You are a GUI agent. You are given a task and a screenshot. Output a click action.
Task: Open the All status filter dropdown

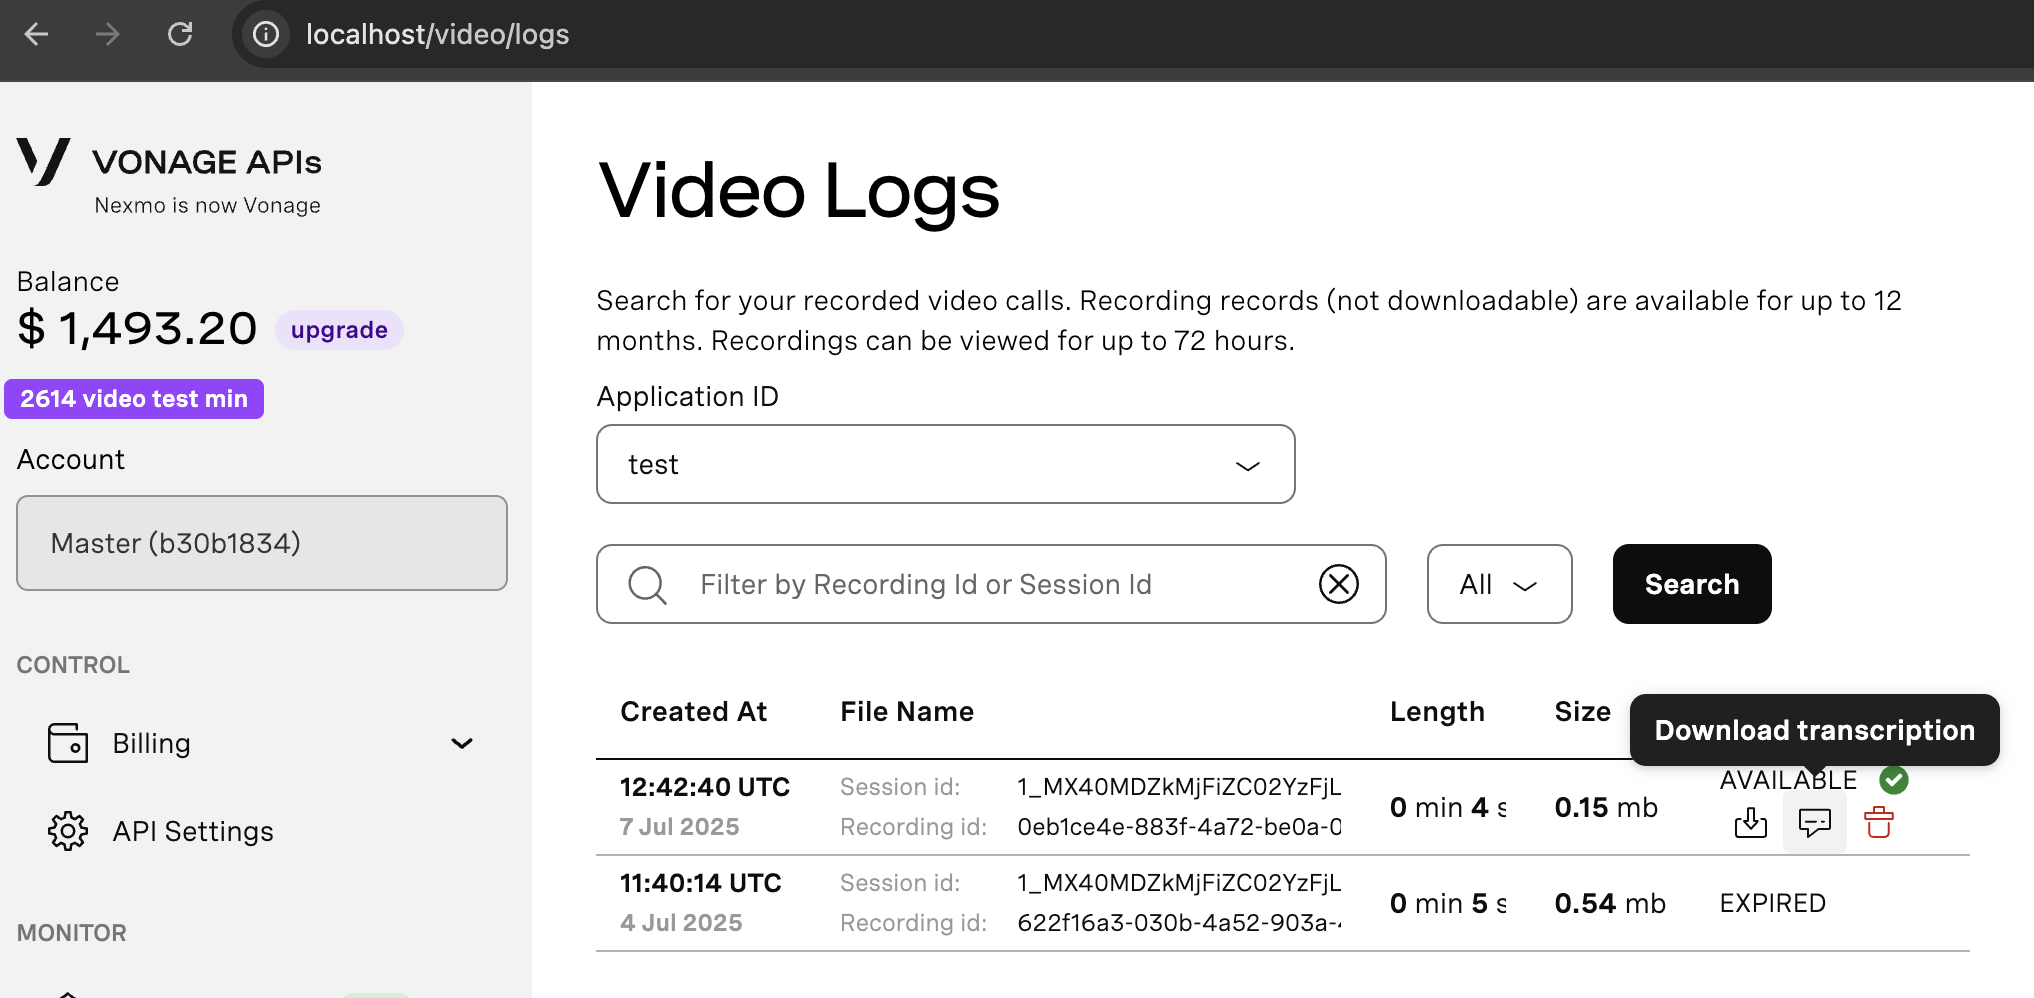[1498, 584]
